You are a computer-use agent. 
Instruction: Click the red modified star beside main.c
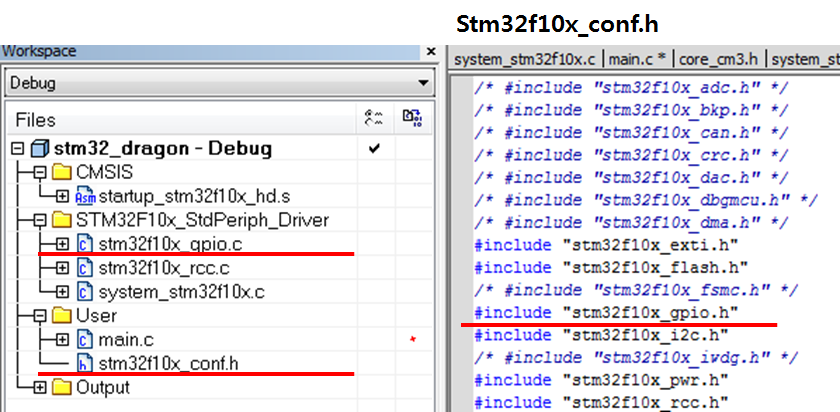(412, 339)
